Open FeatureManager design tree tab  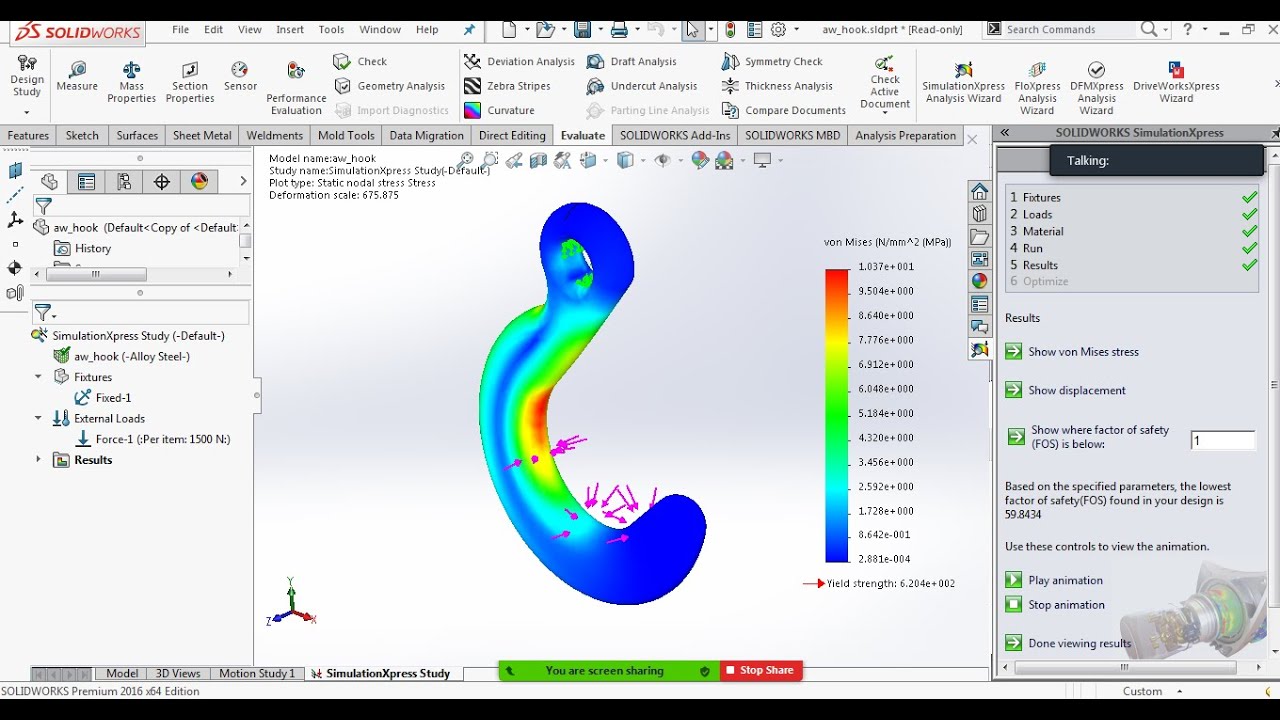(49, 181)
